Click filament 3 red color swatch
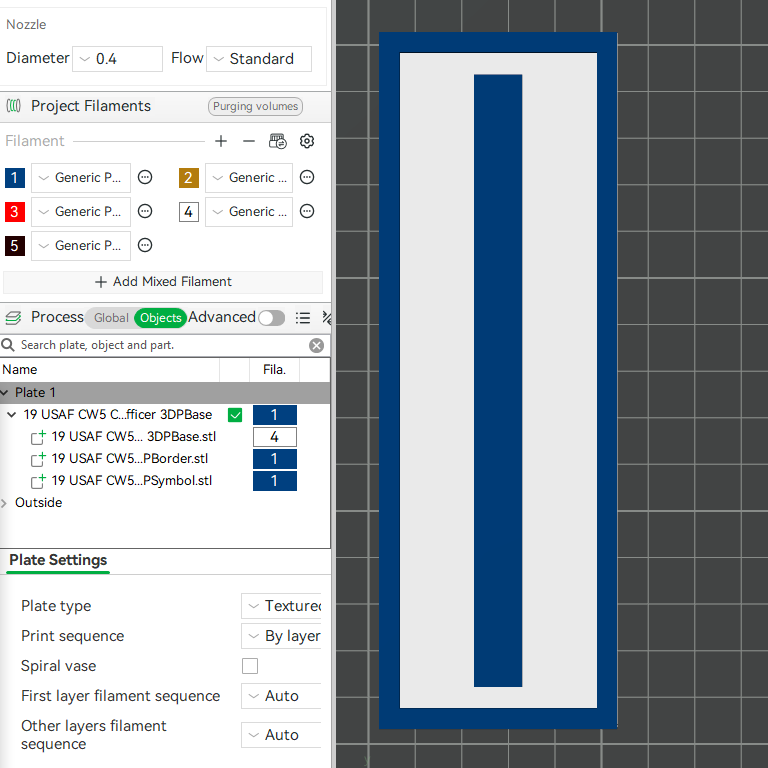 (x=15, y=212)
